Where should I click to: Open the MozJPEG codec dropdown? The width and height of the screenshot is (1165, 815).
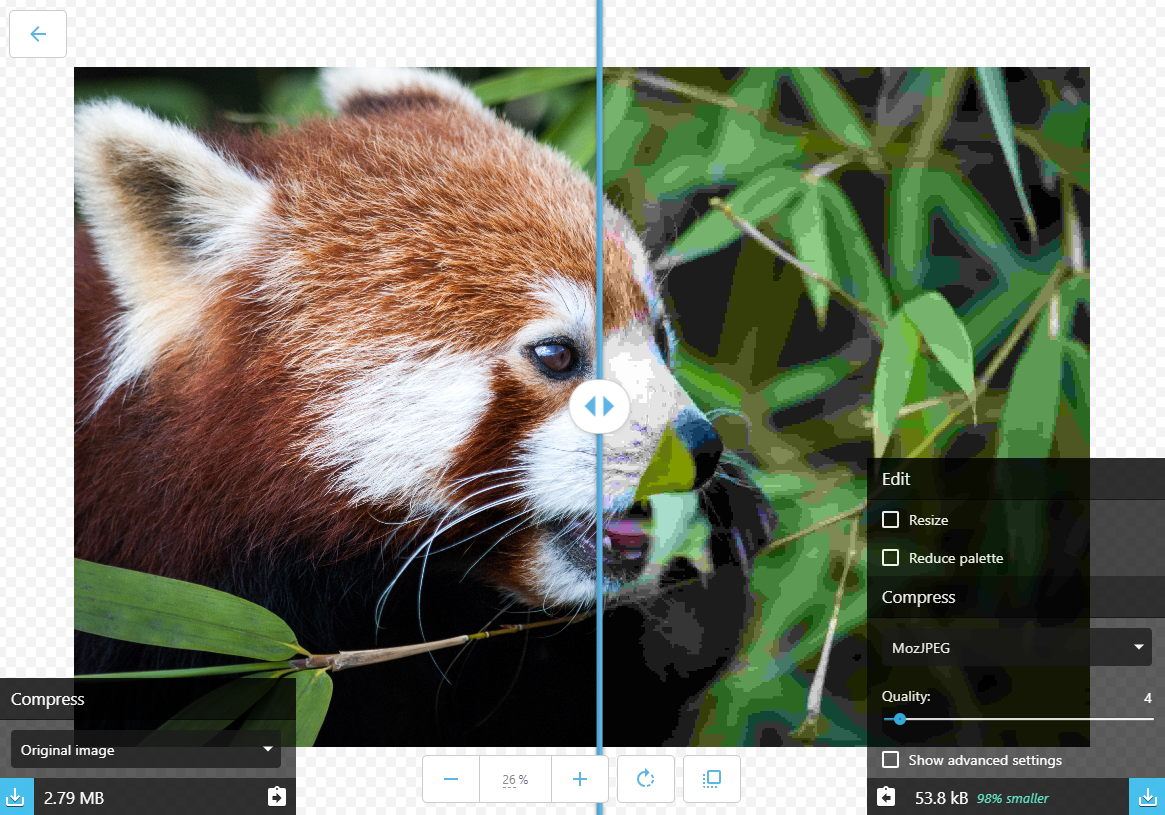click(1016, 647)
